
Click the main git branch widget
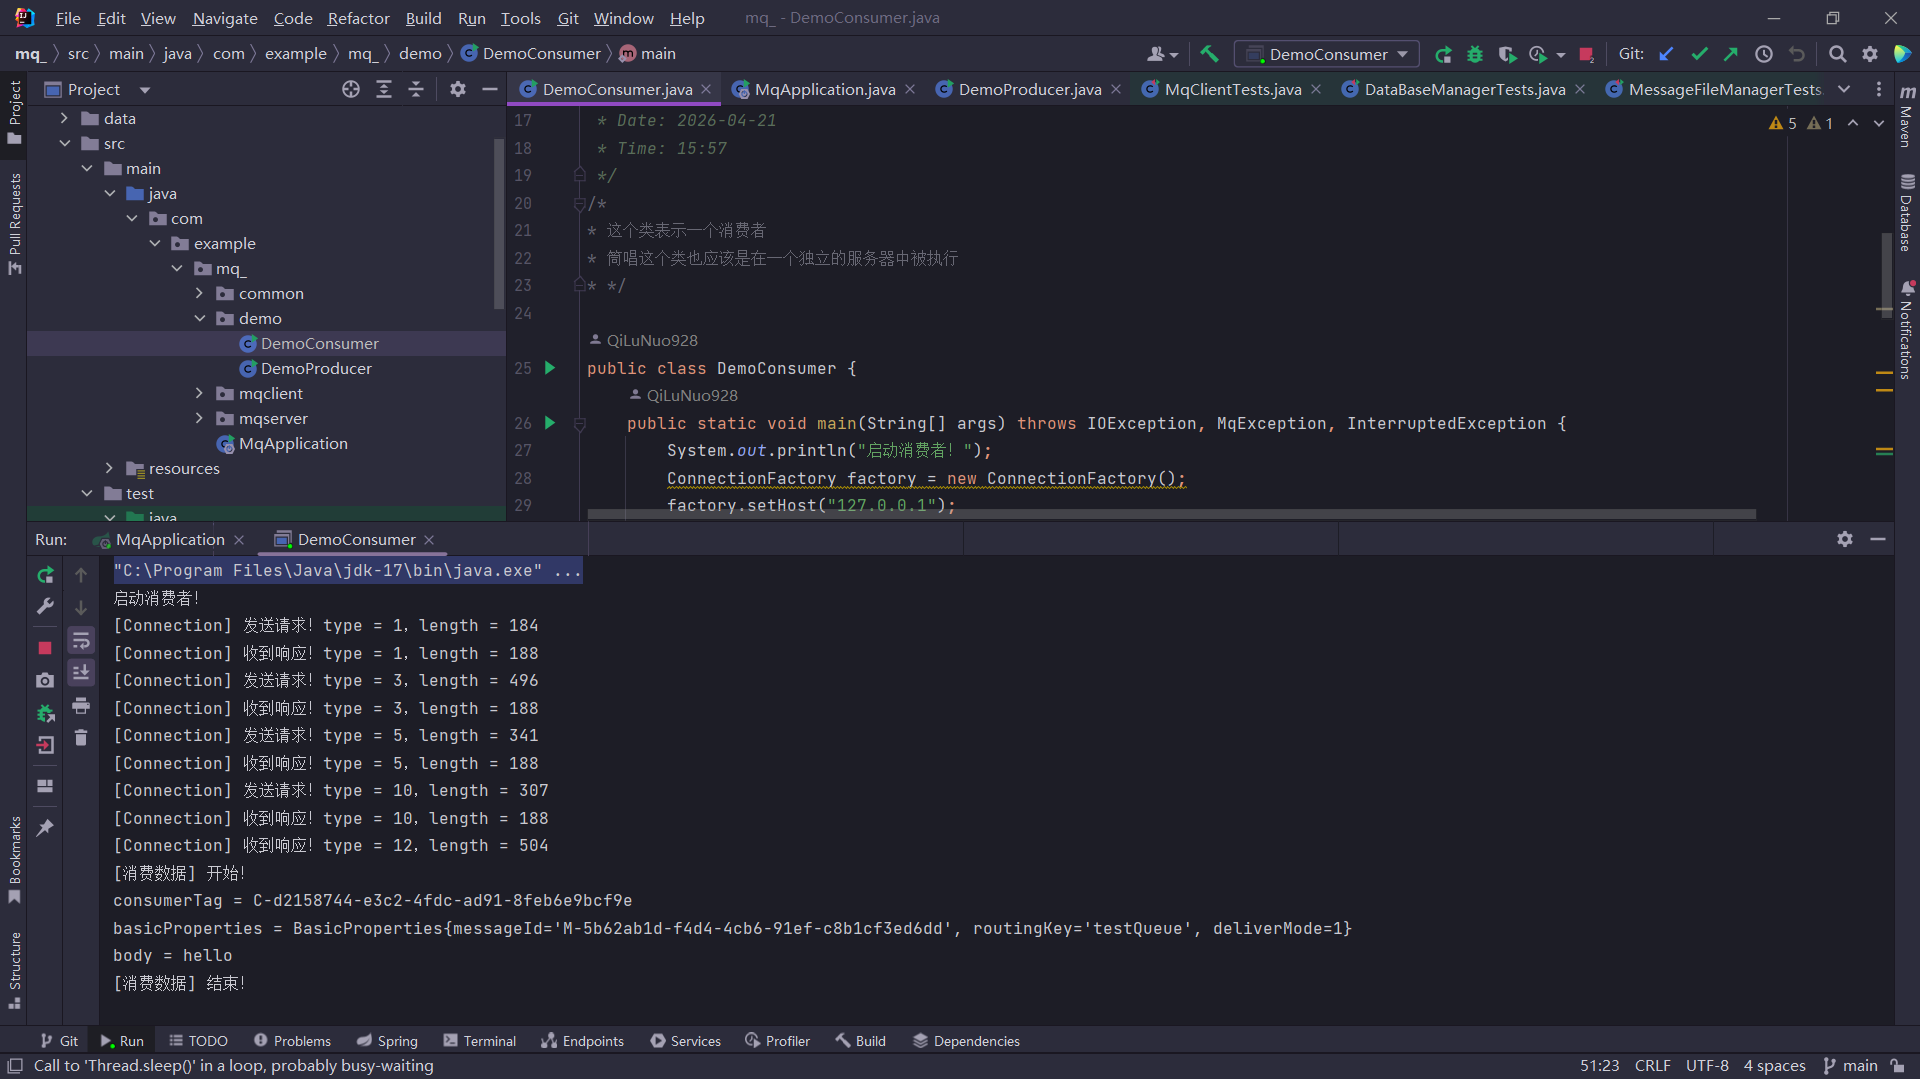(x=1850, y=1066)
